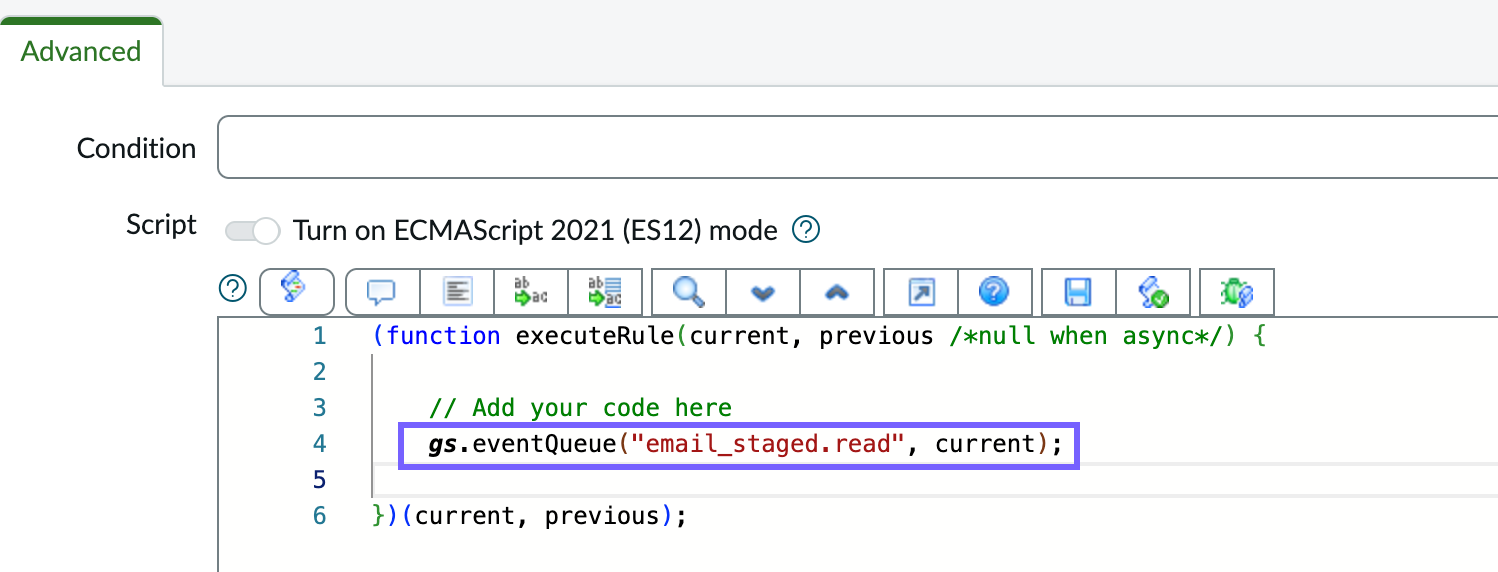This screenshot has height=572, width=1498.
Task: Place cursor on empty line 2
Action: tap(935, 372)
